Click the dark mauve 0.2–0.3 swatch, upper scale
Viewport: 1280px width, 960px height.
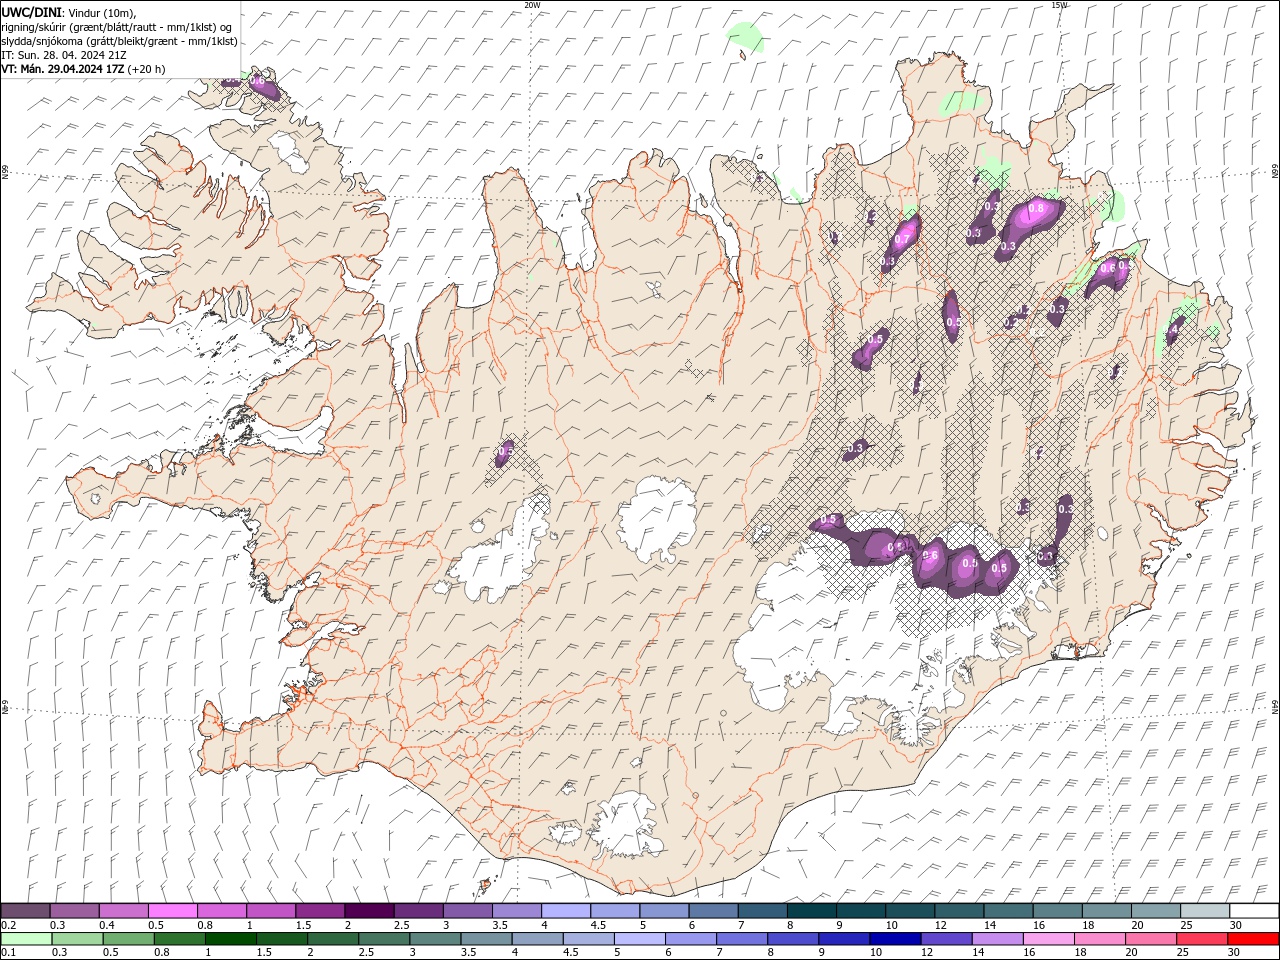tap(26, 911)
